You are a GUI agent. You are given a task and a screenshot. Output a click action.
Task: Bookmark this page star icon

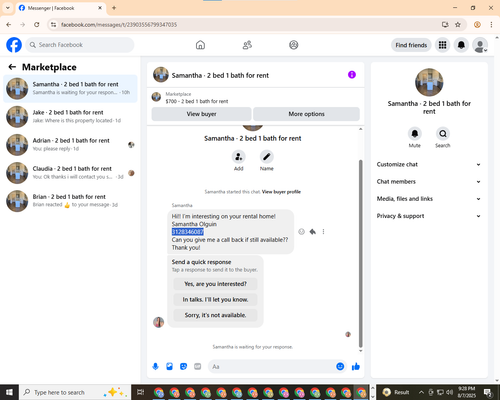point(458,25)
